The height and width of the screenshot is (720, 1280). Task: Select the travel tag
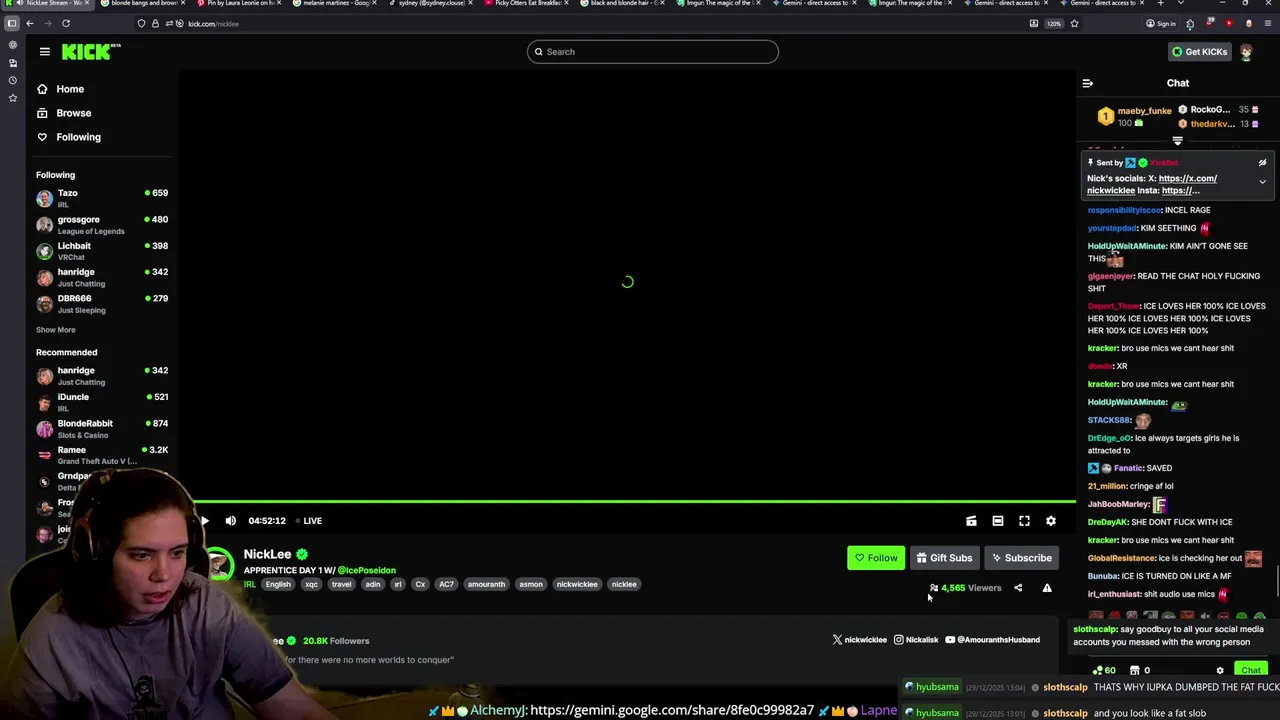342,584
